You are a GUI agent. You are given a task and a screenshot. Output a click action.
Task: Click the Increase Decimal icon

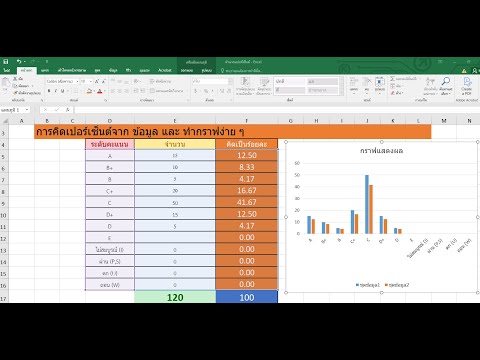222,91
